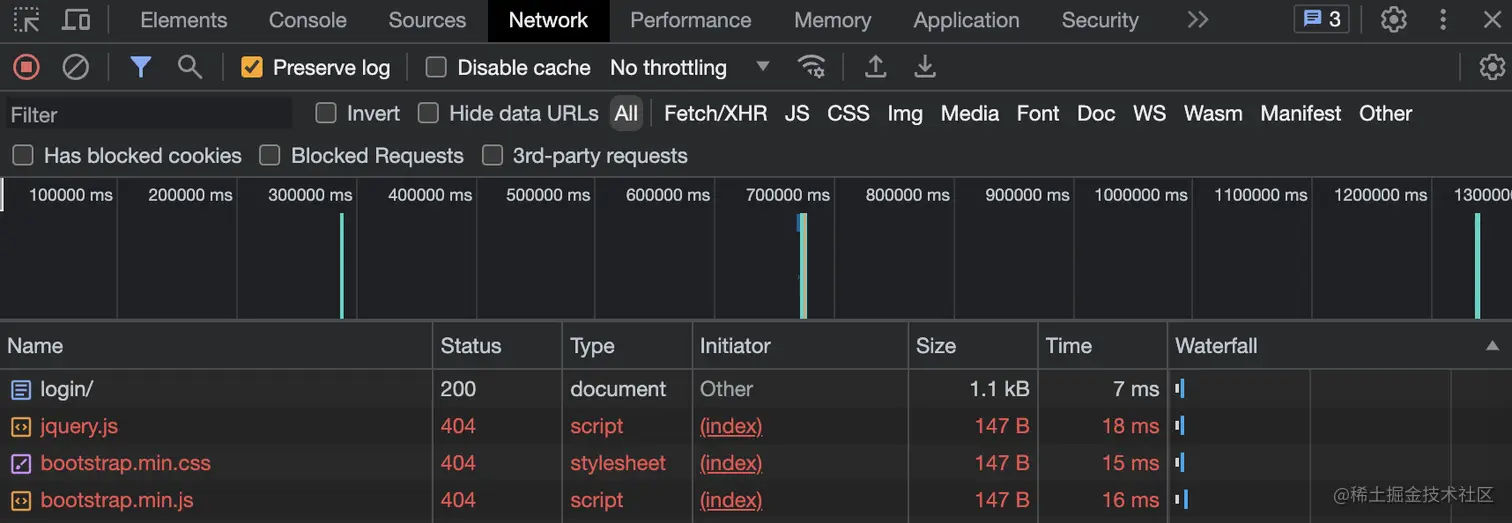Open the inspect element picker

pos(27,19)
